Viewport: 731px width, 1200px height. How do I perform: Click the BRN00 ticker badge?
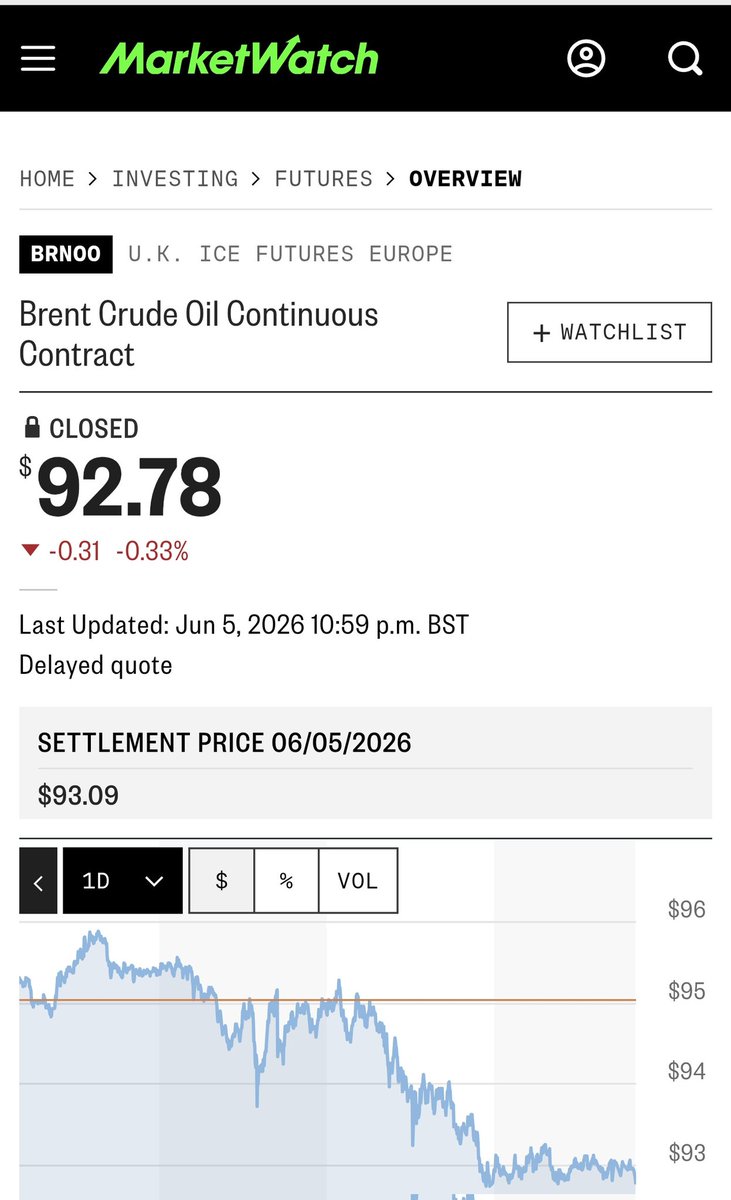pyautogui.click(x=66, y=254)
